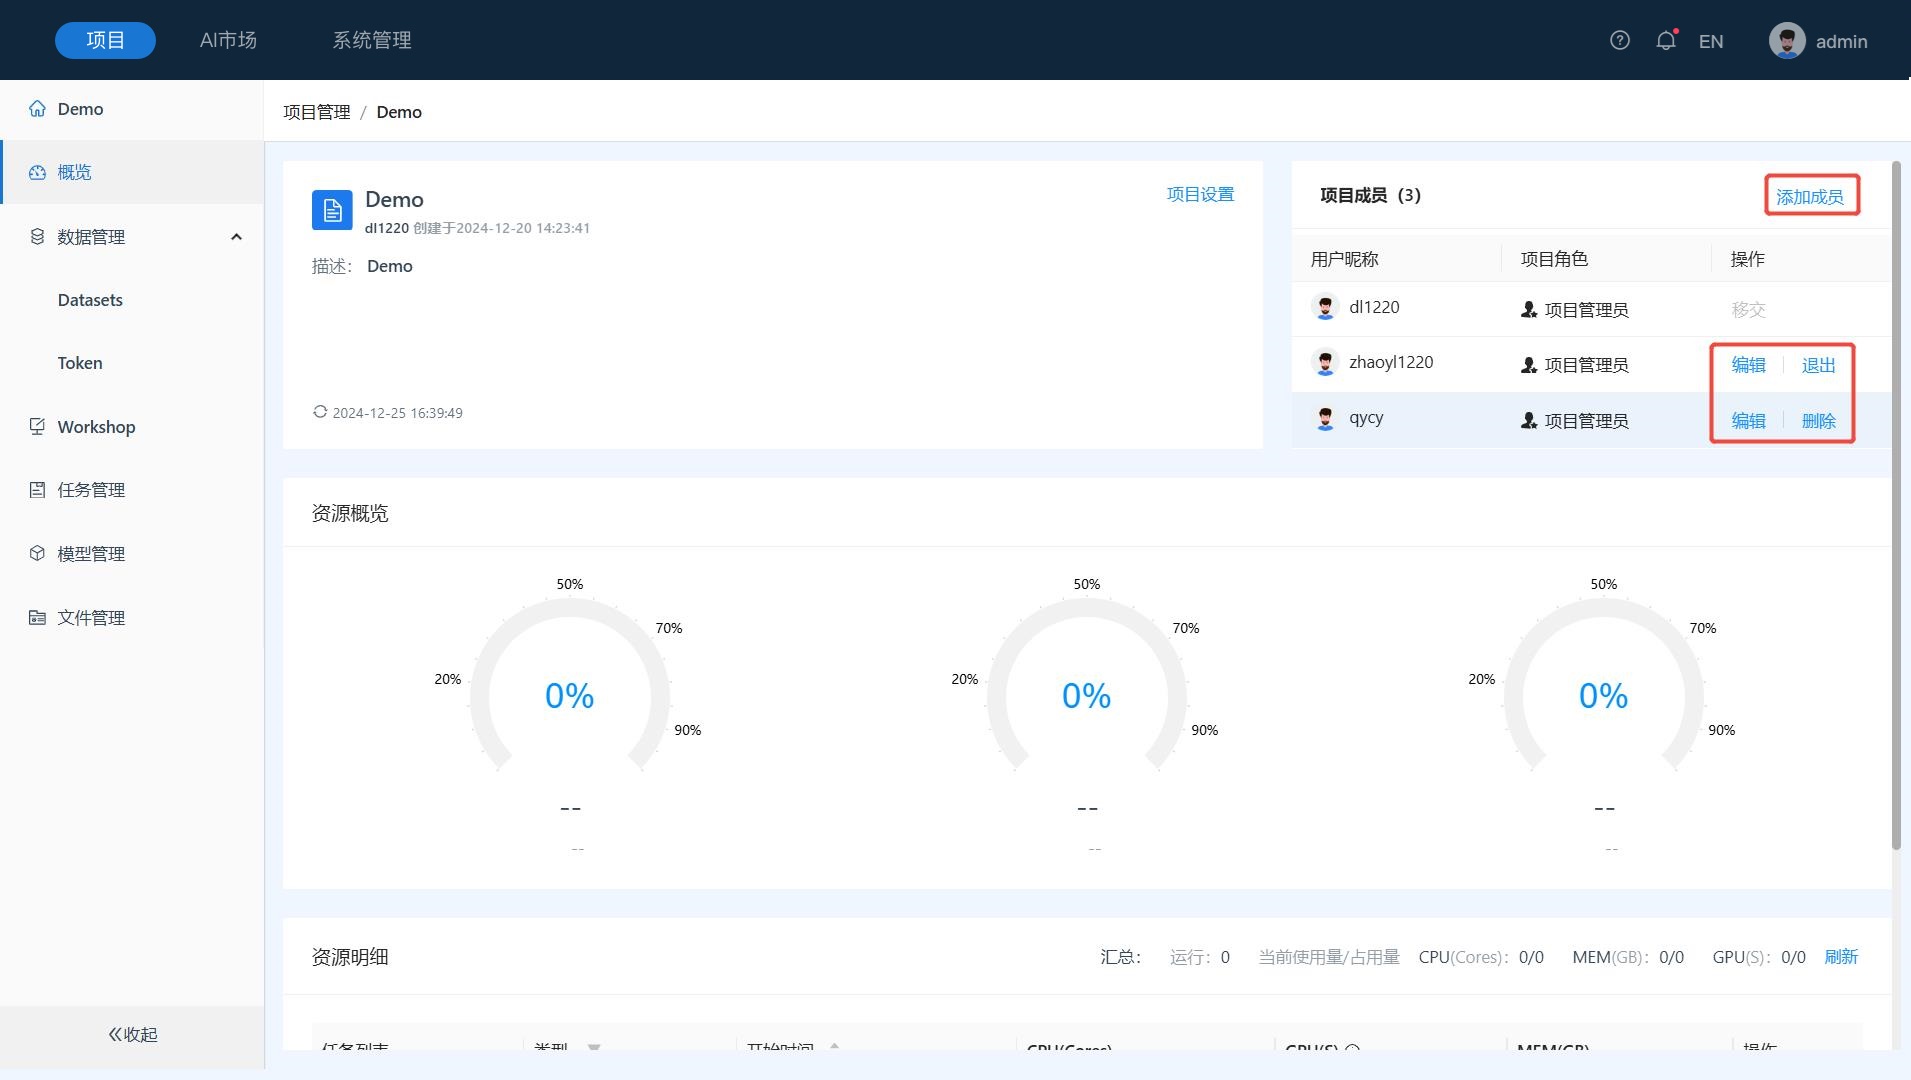The height and width of the screenshot is (1080, 1911).
Task: Open the notifications bell icon
Action: tap(1665, 40)
